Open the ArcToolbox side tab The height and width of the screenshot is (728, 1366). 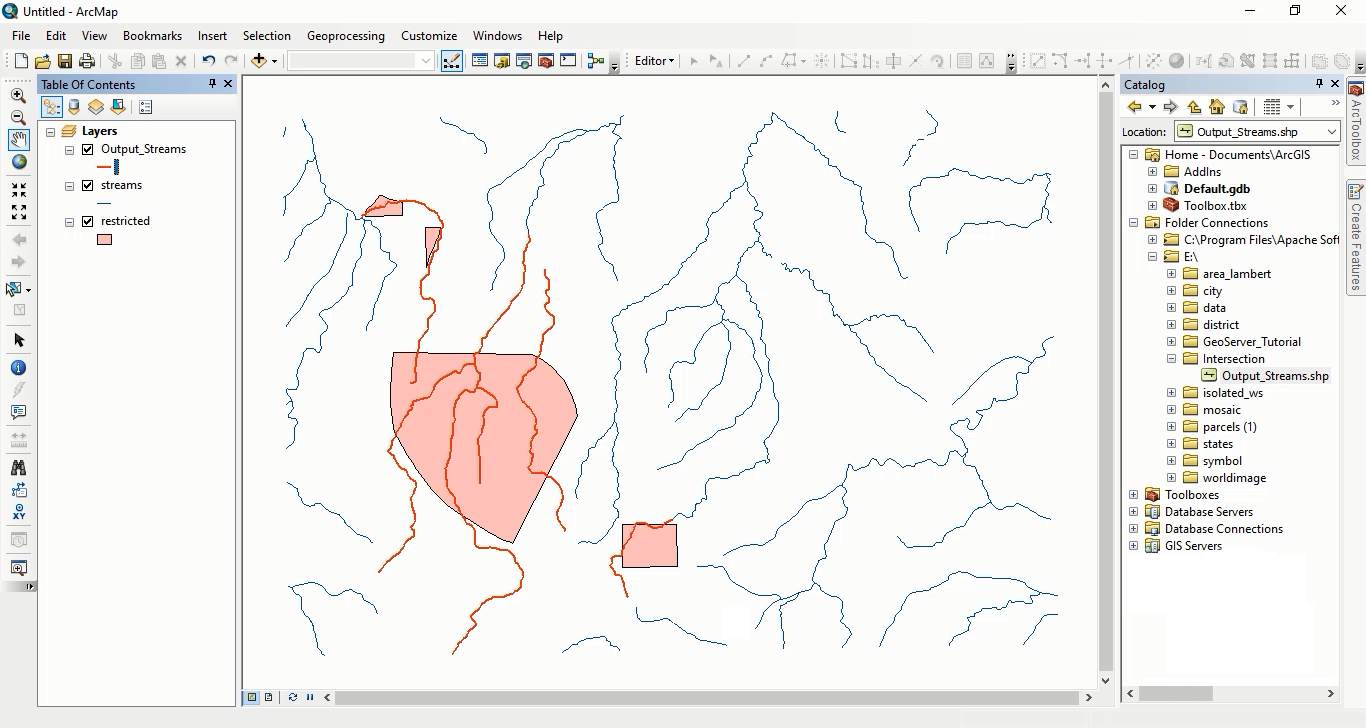pos(1356,122)
